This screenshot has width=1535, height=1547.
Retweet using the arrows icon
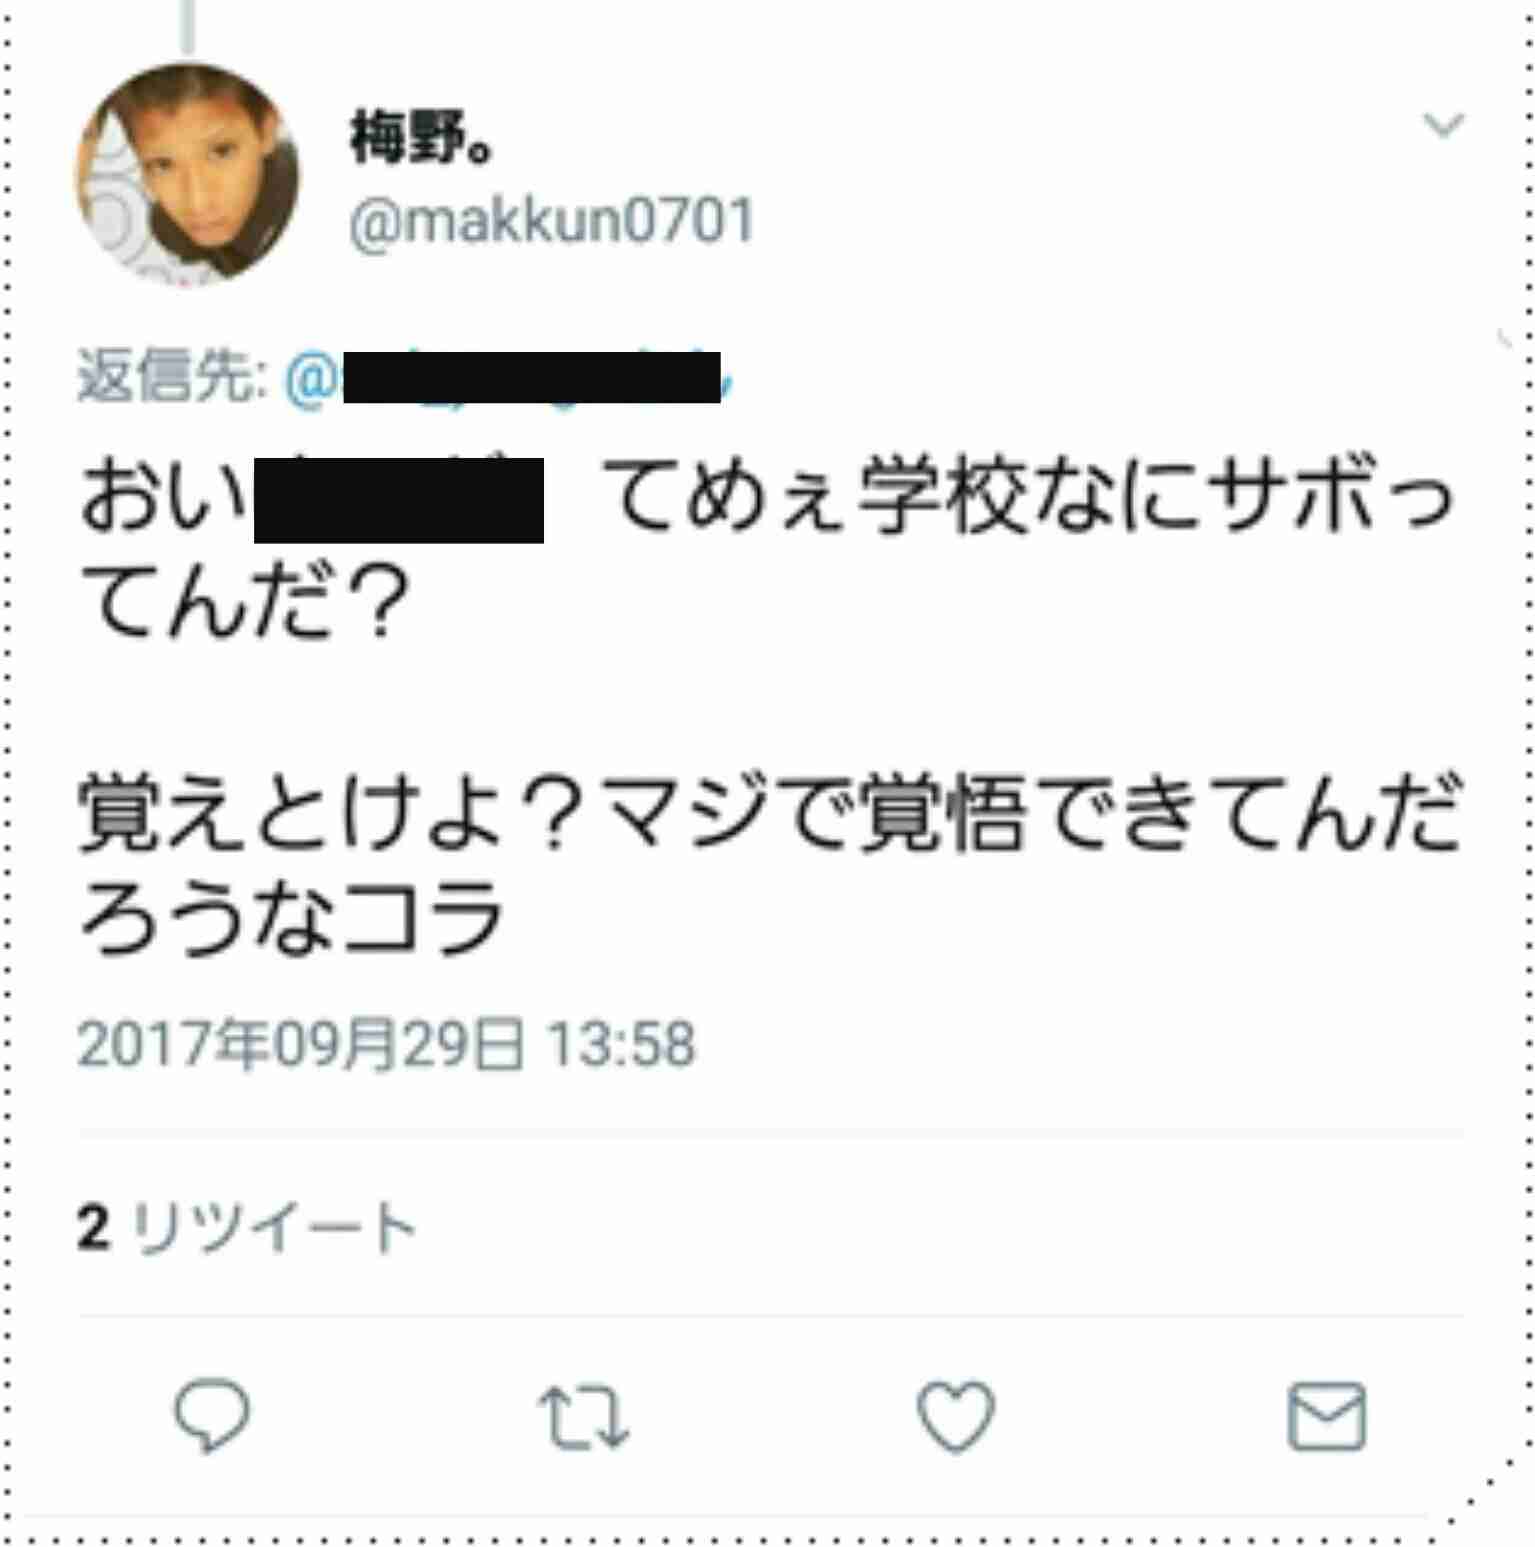click(x=583, y=1417)
